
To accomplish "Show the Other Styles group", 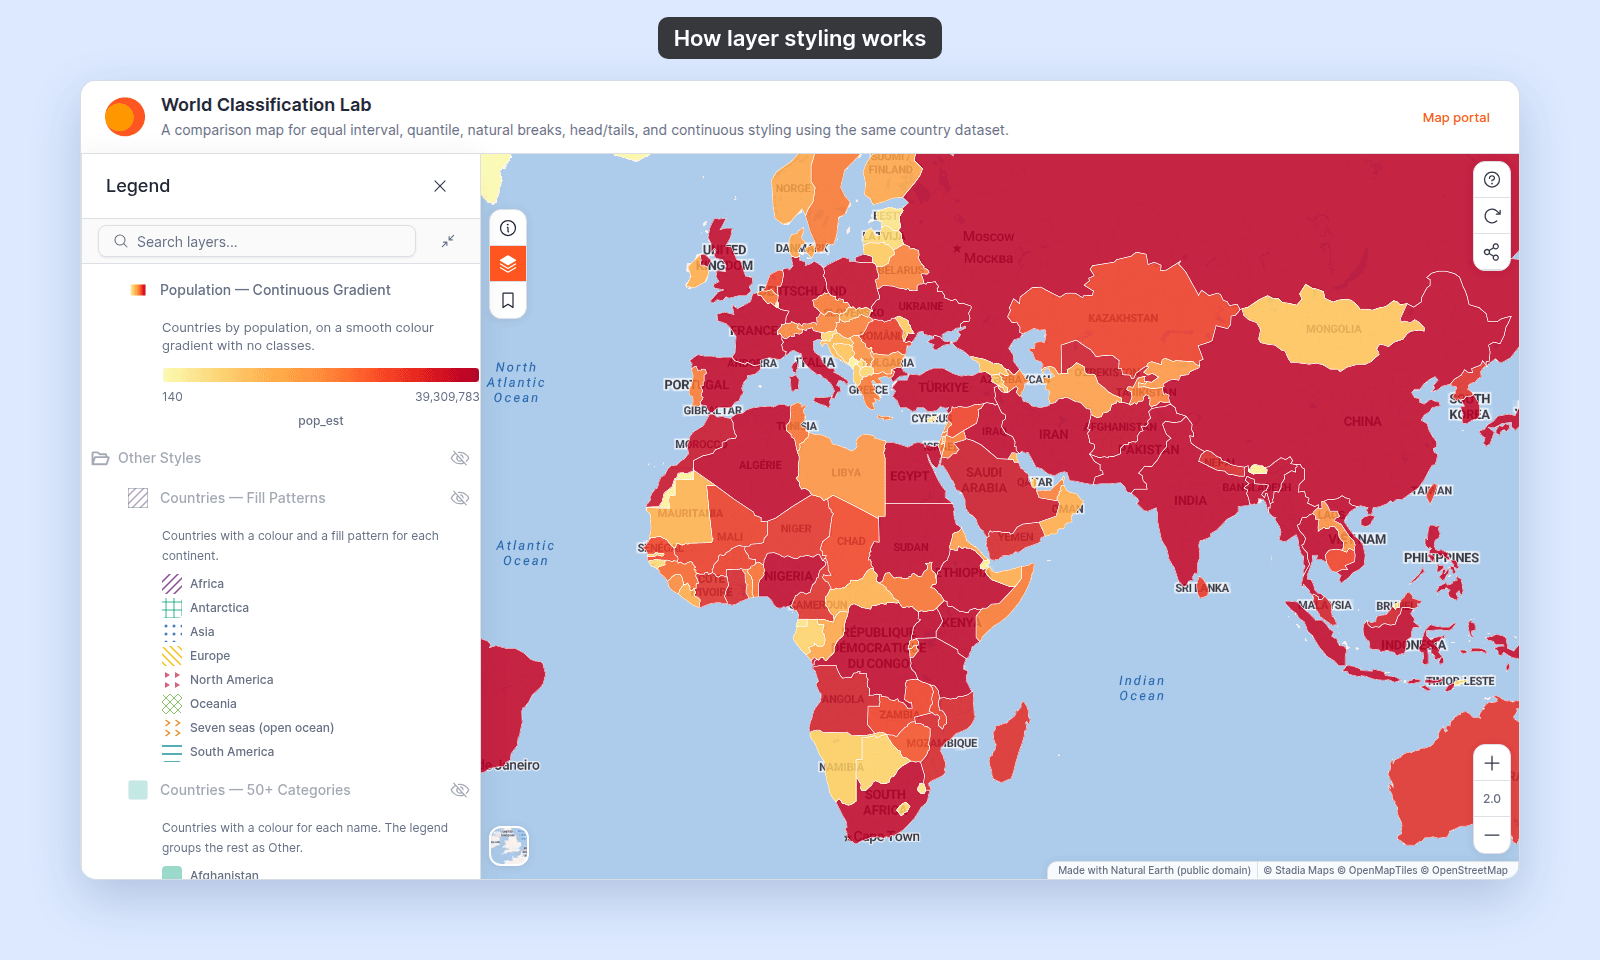I will [460, 458].
